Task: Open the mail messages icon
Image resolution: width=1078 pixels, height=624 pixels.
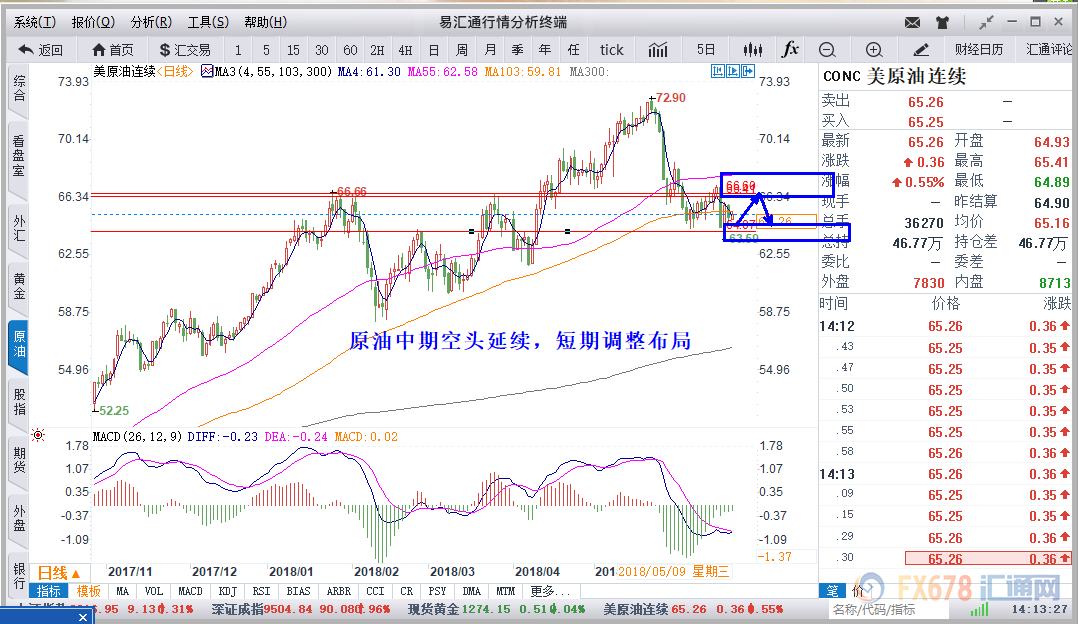Action: pos(912,23)
